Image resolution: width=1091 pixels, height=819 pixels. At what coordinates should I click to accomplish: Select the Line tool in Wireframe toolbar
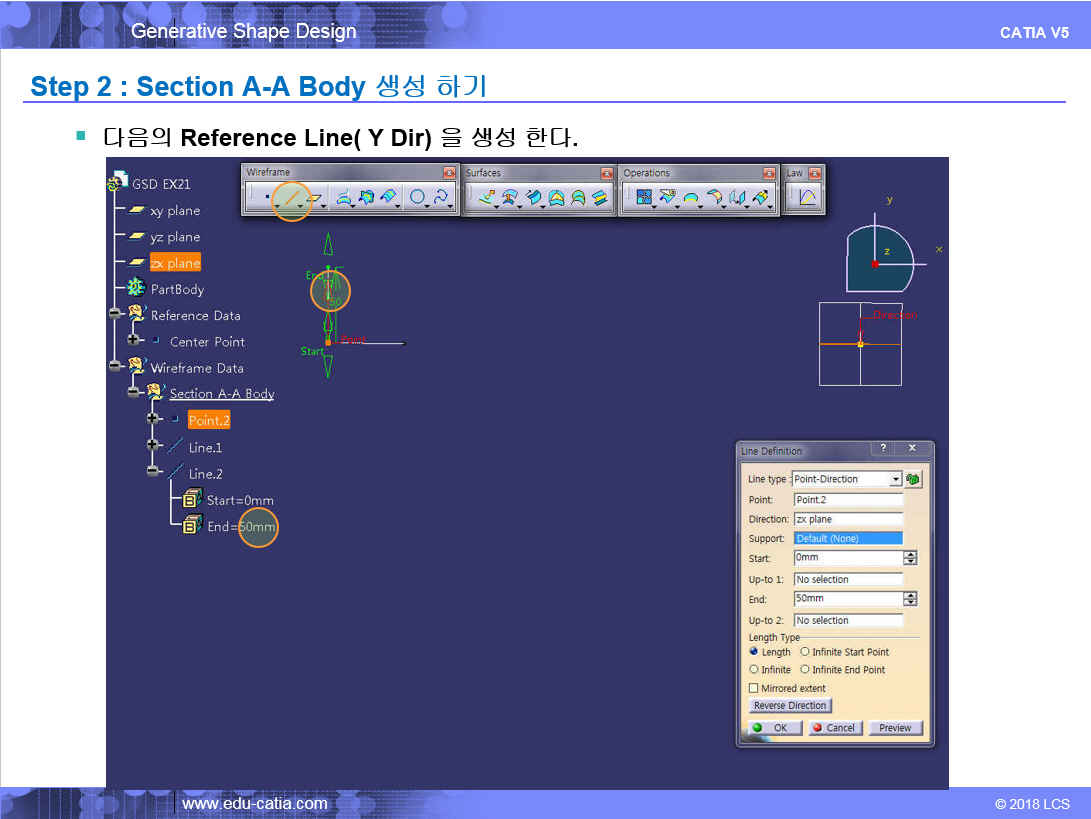(x=292, y=198)
